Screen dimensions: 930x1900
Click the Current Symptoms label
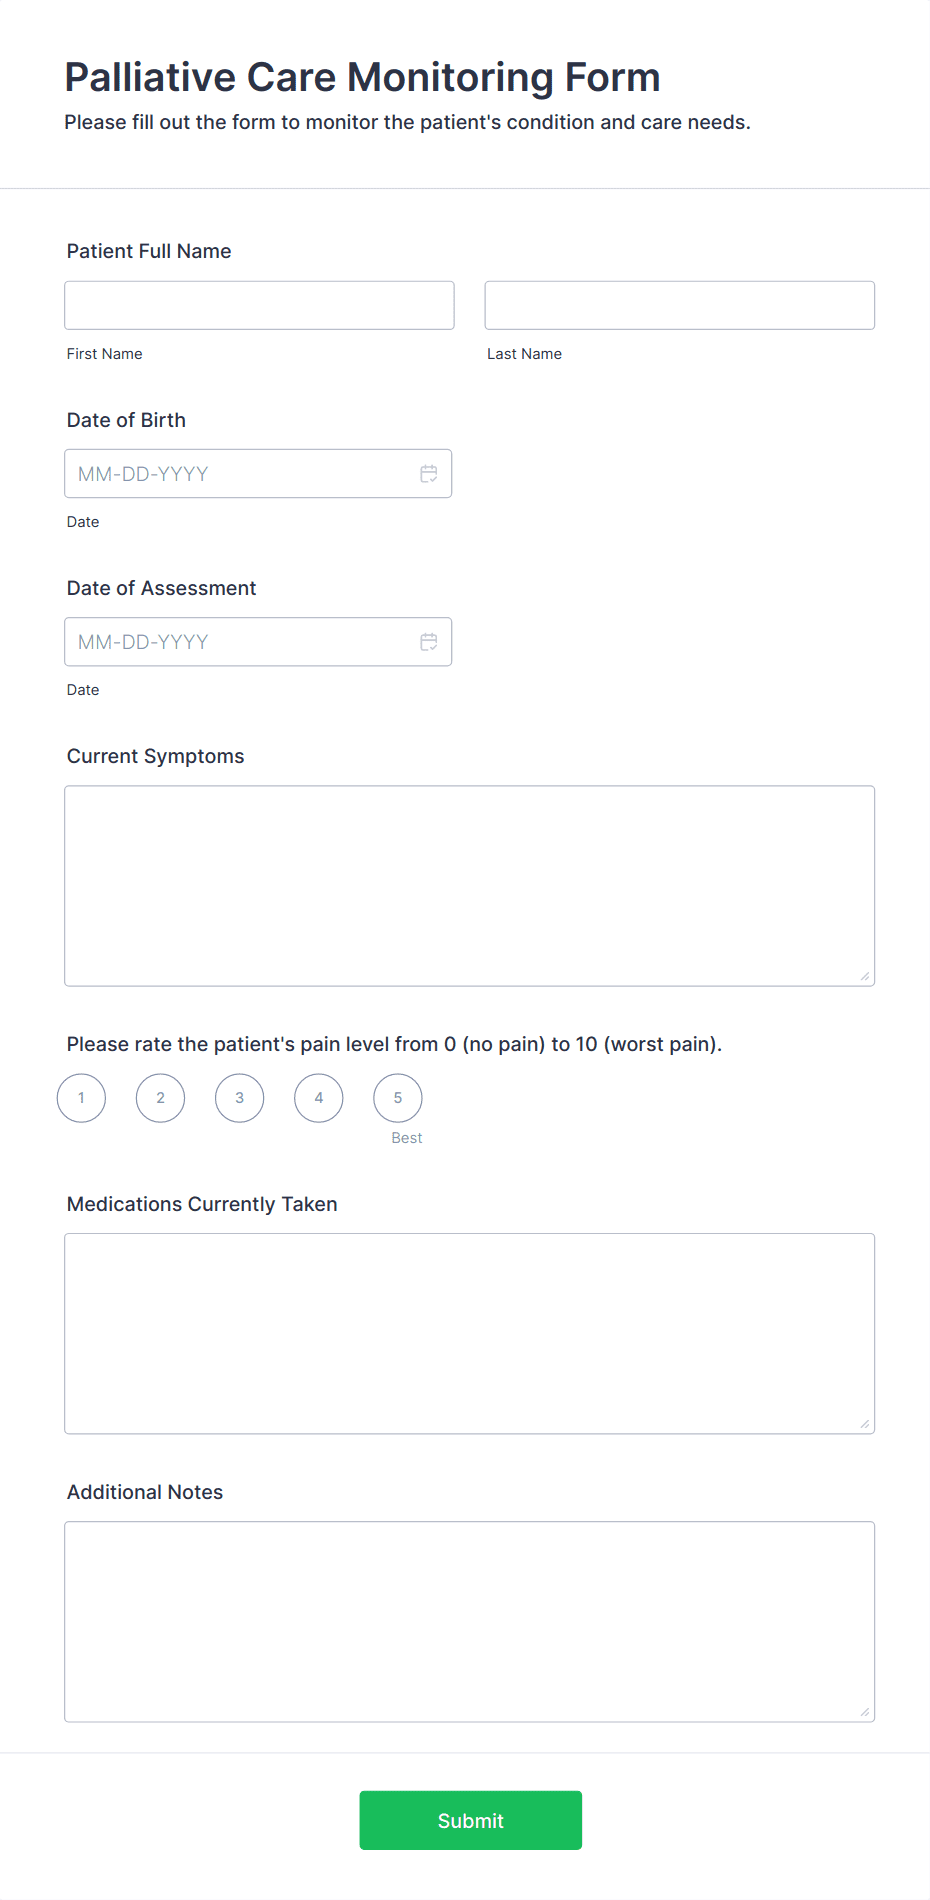click(155, 756)
